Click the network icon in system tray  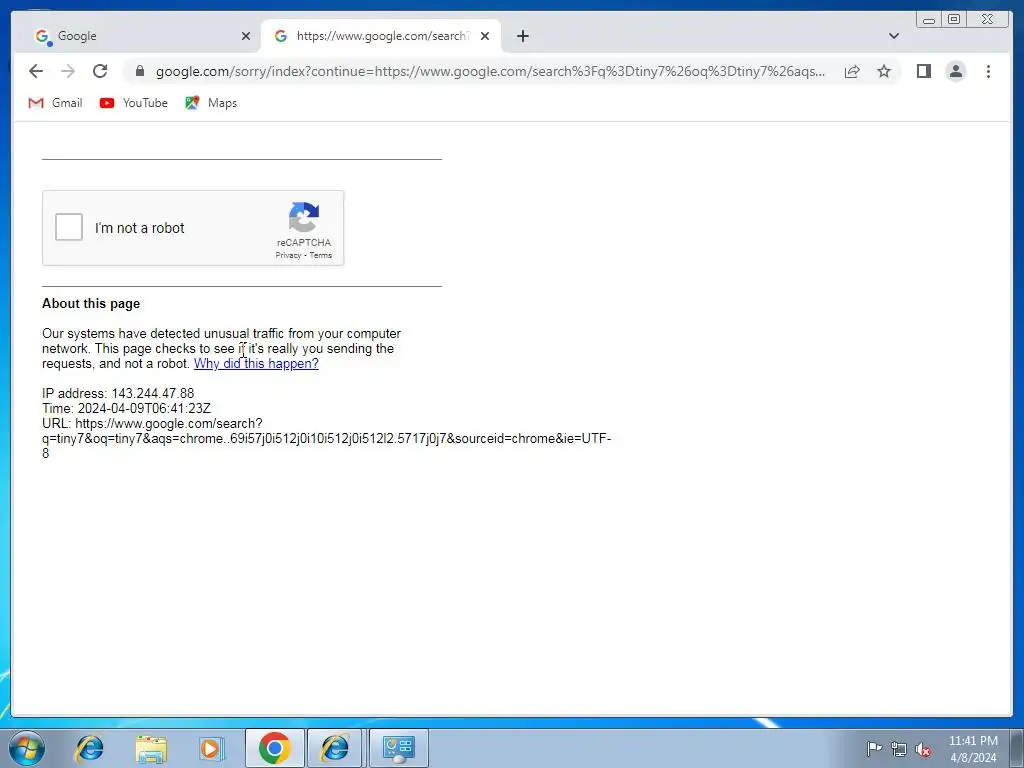click(899, 748)
